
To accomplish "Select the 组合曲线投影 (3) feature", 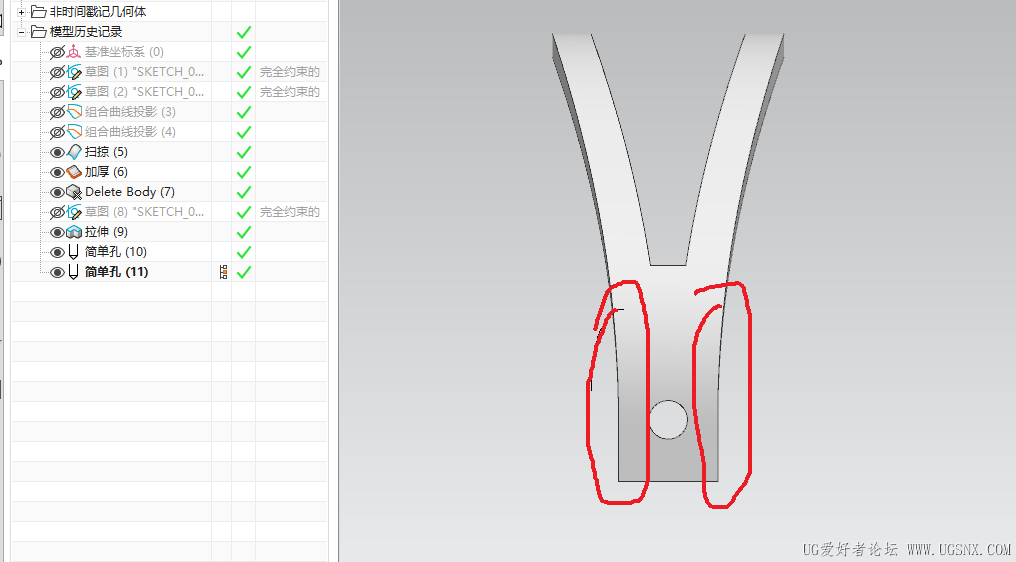I will (130, 112).
